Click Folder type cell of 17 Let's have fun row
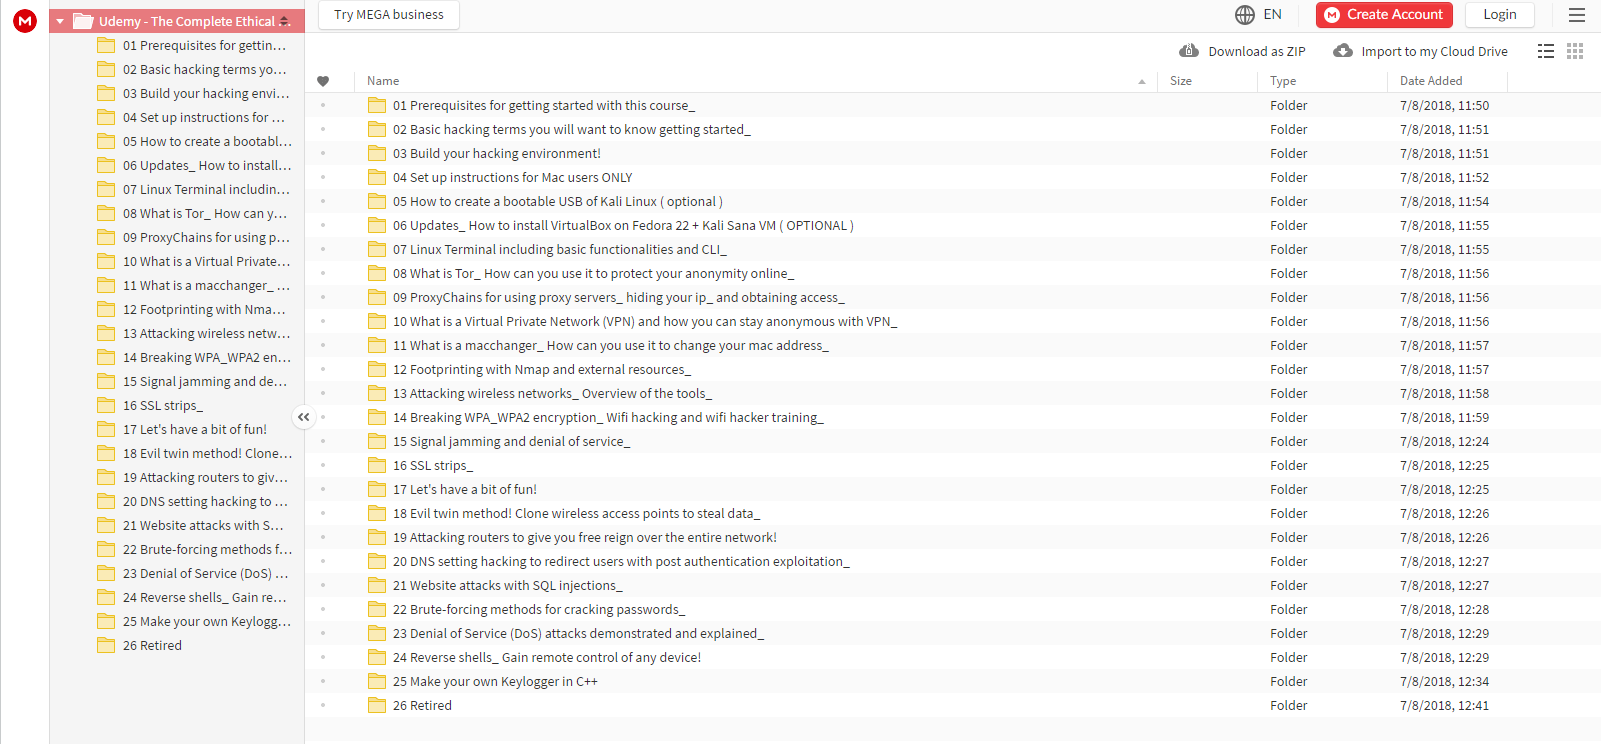The height and width of the screenshot is (744, 1601). click(x=1289, y=489)
